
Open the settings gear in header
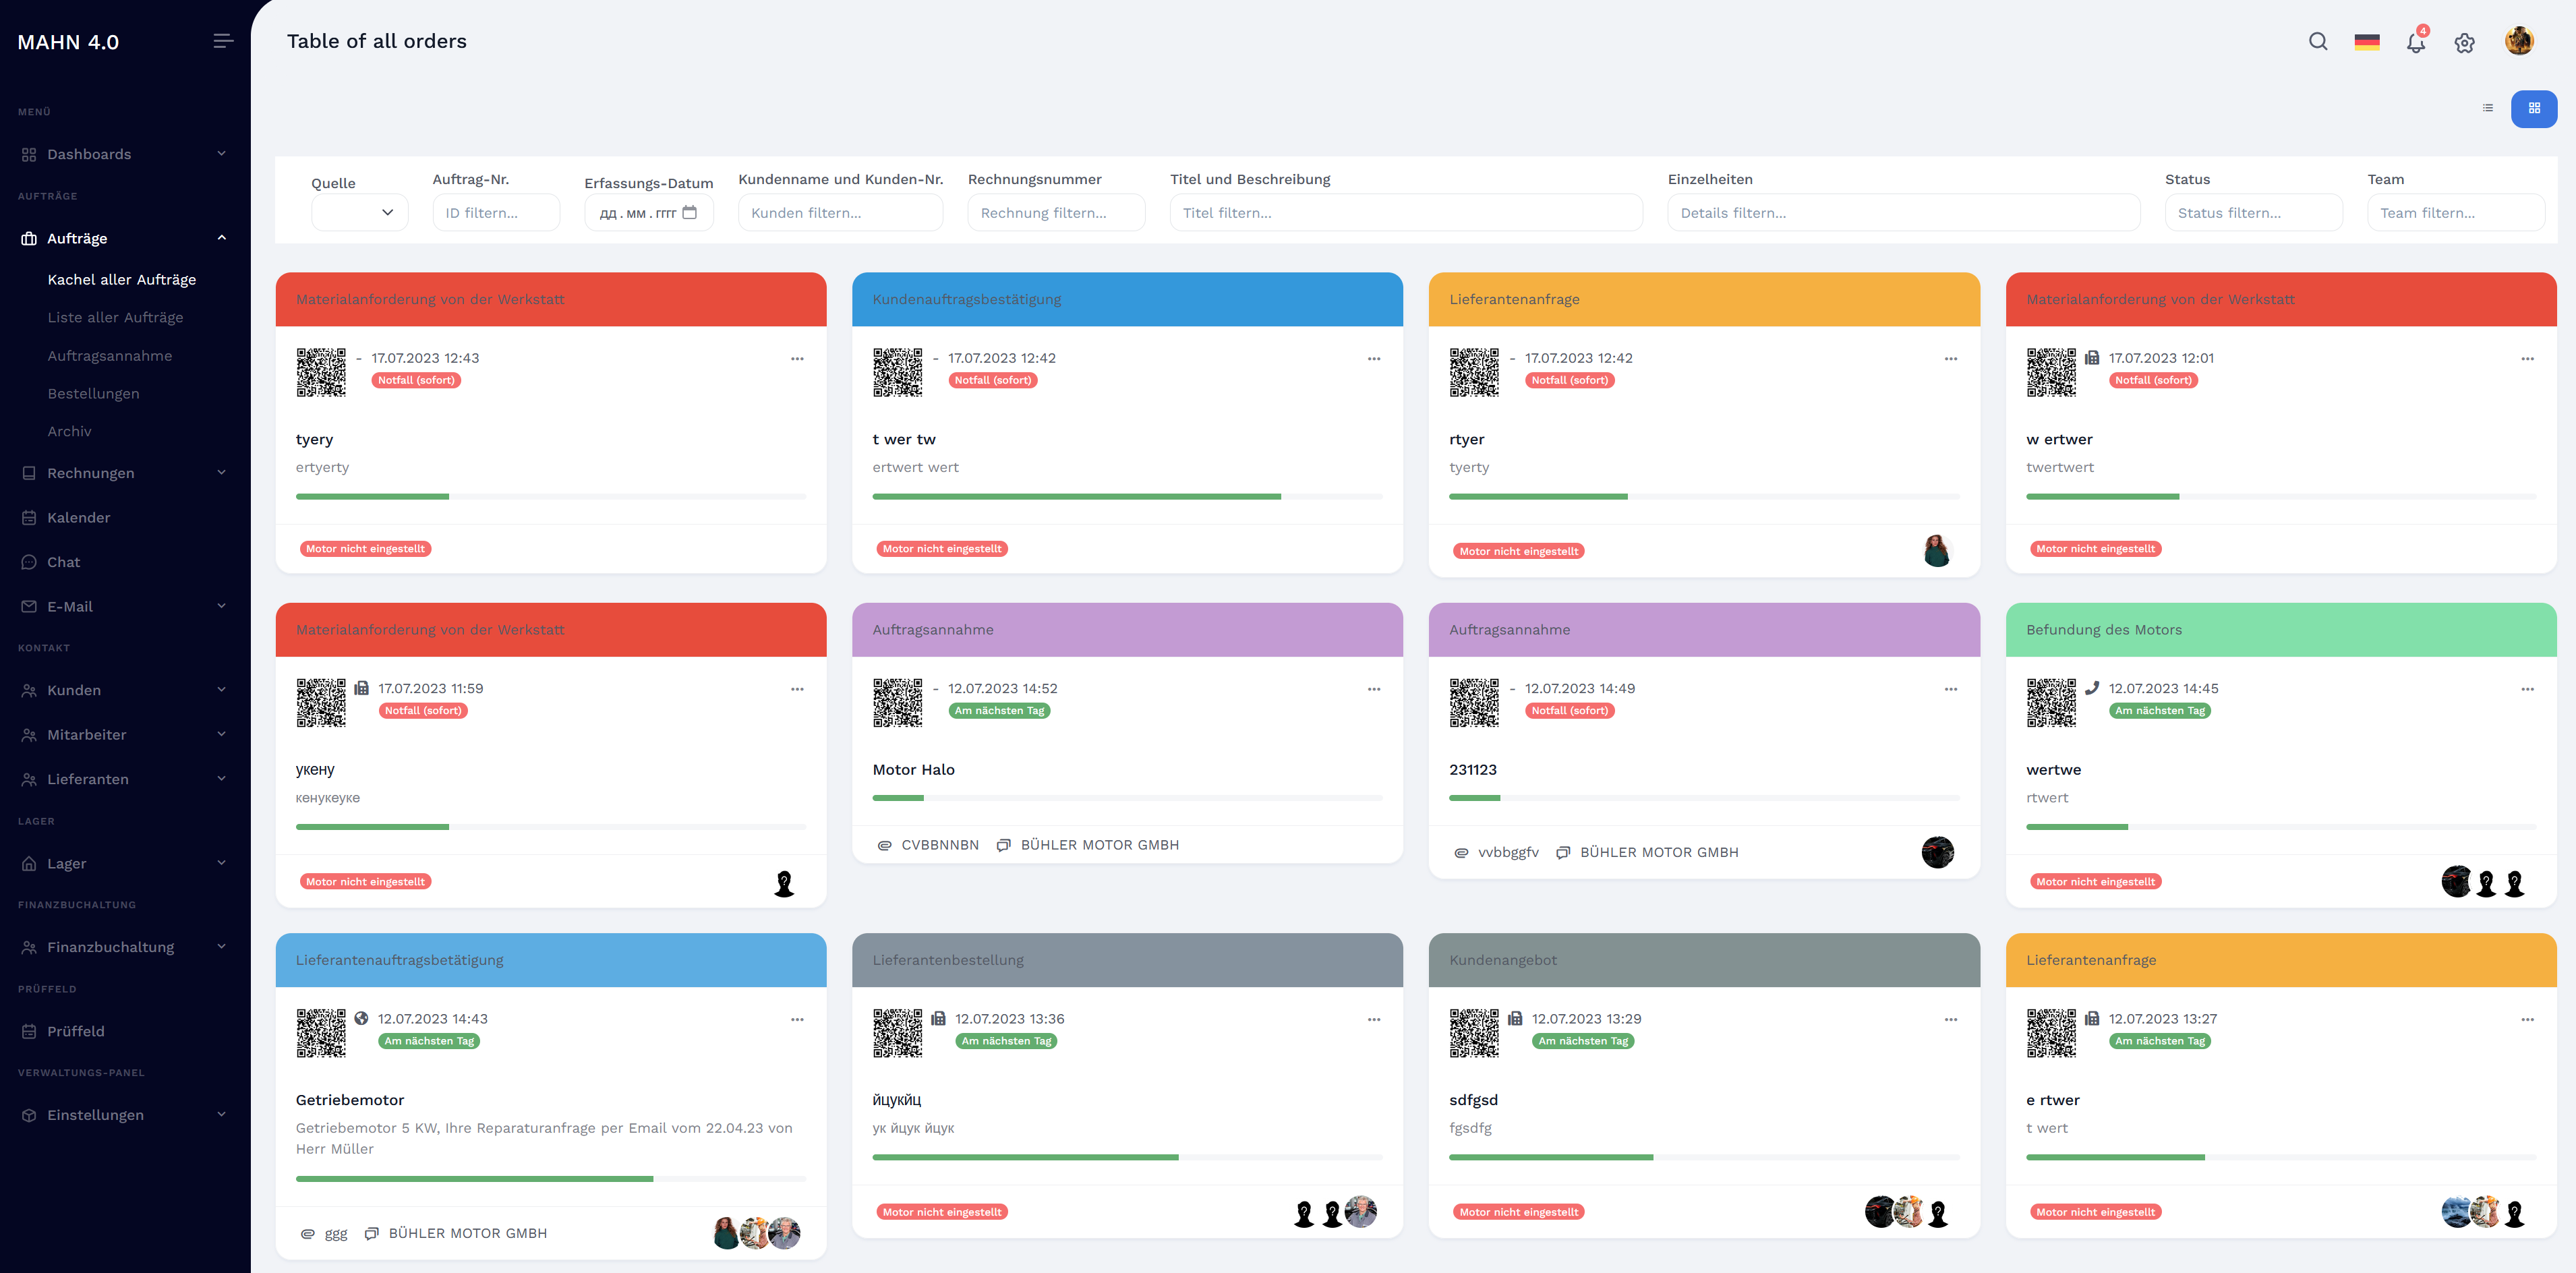coord(2464,43)
